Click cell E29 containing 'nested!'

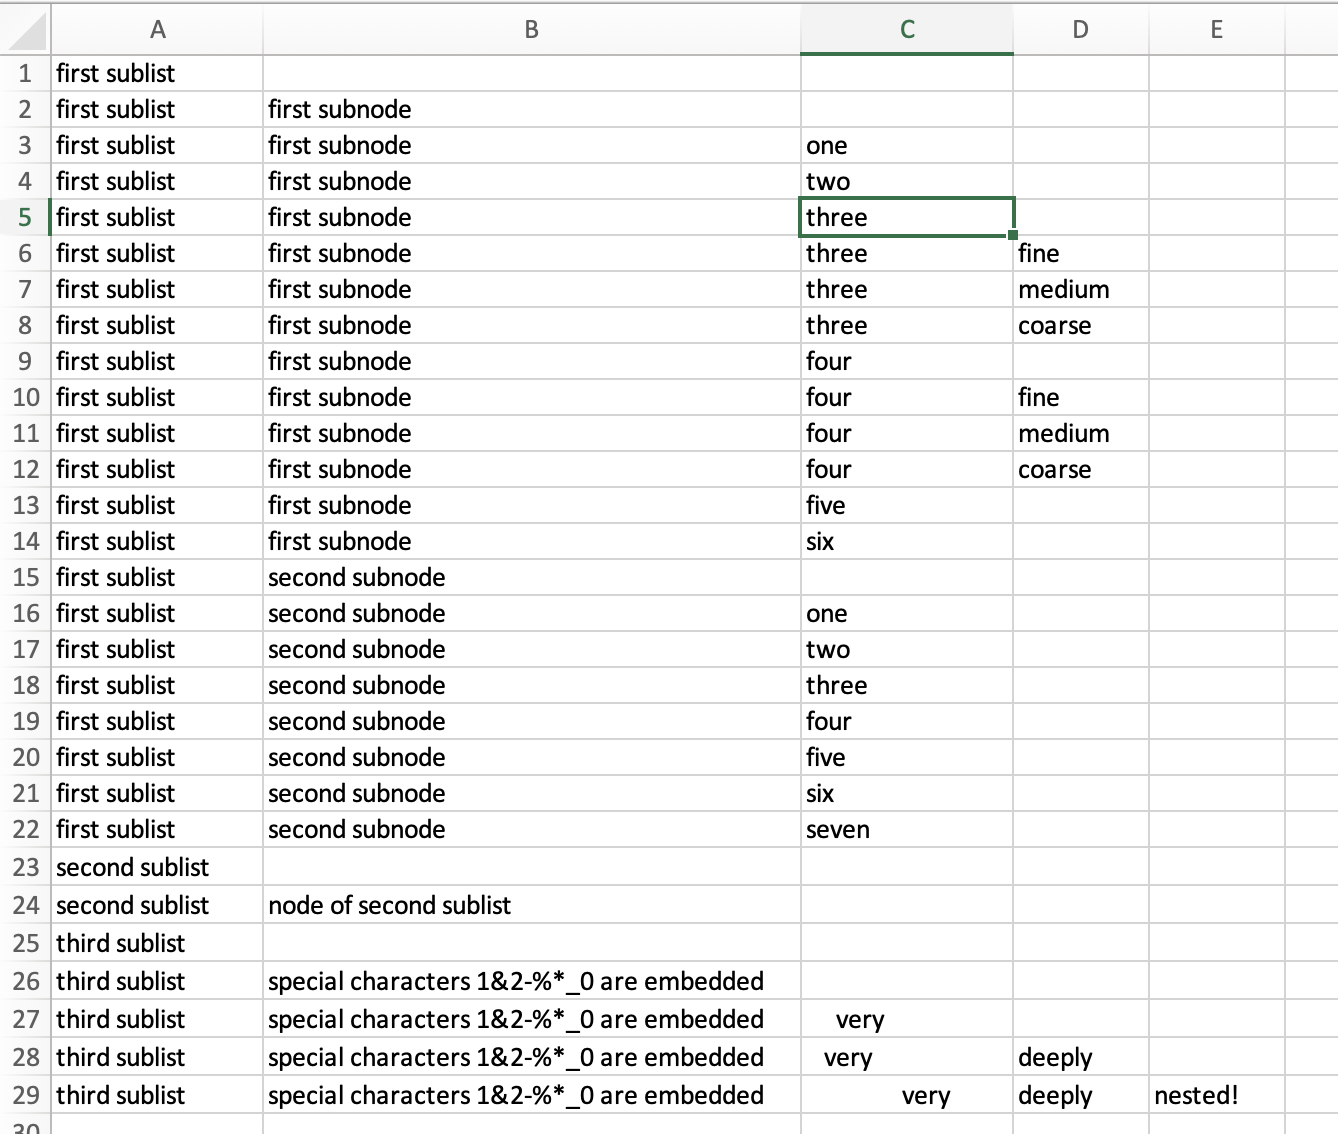click(1217, 1095)
